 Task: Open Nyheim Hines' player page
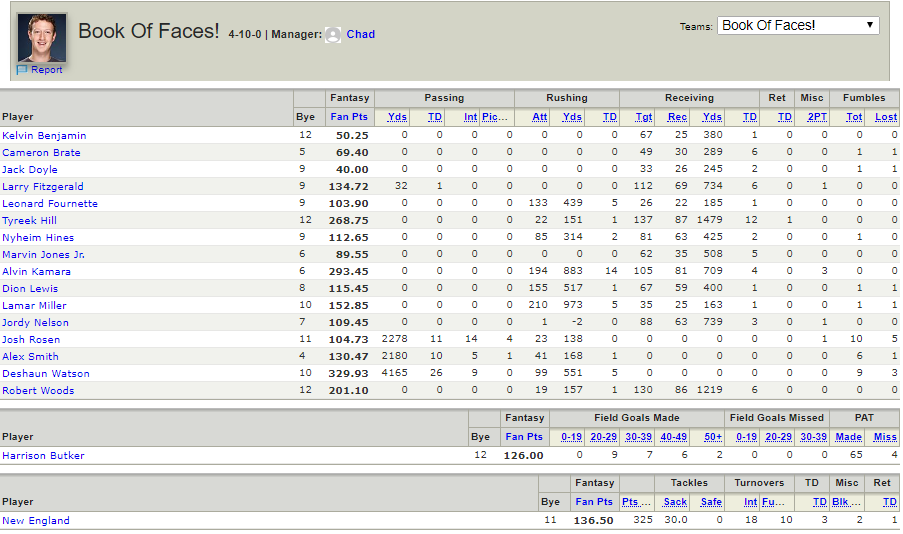pyautogui.click(x=38, y=237)
